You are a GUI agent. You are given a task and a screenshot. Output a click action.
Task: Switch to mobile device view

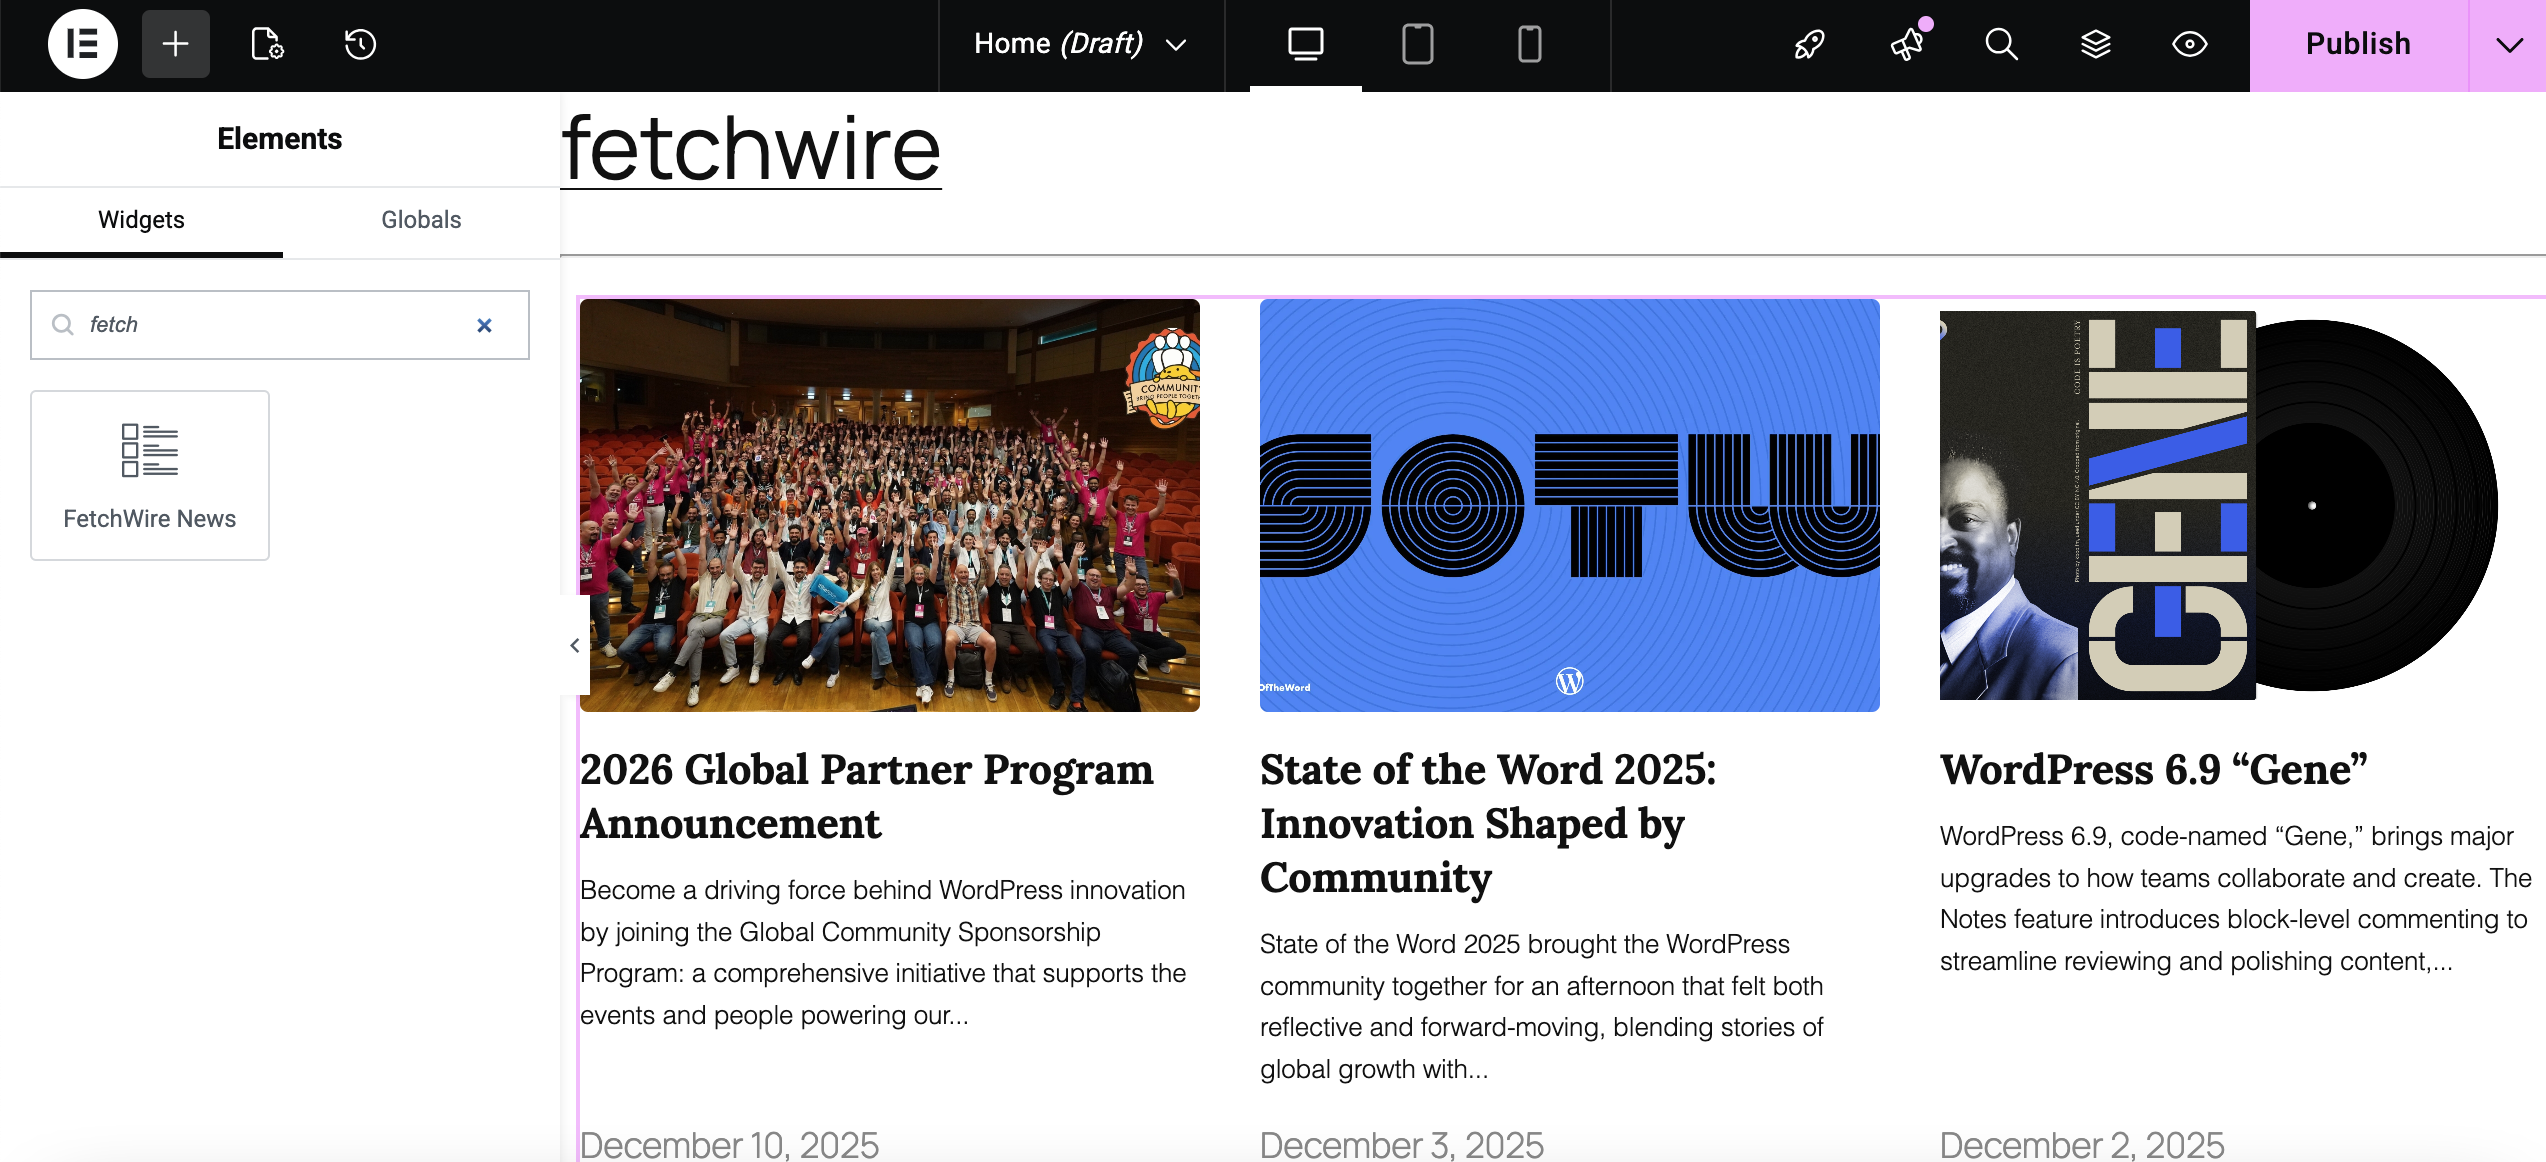[1529, 44]
